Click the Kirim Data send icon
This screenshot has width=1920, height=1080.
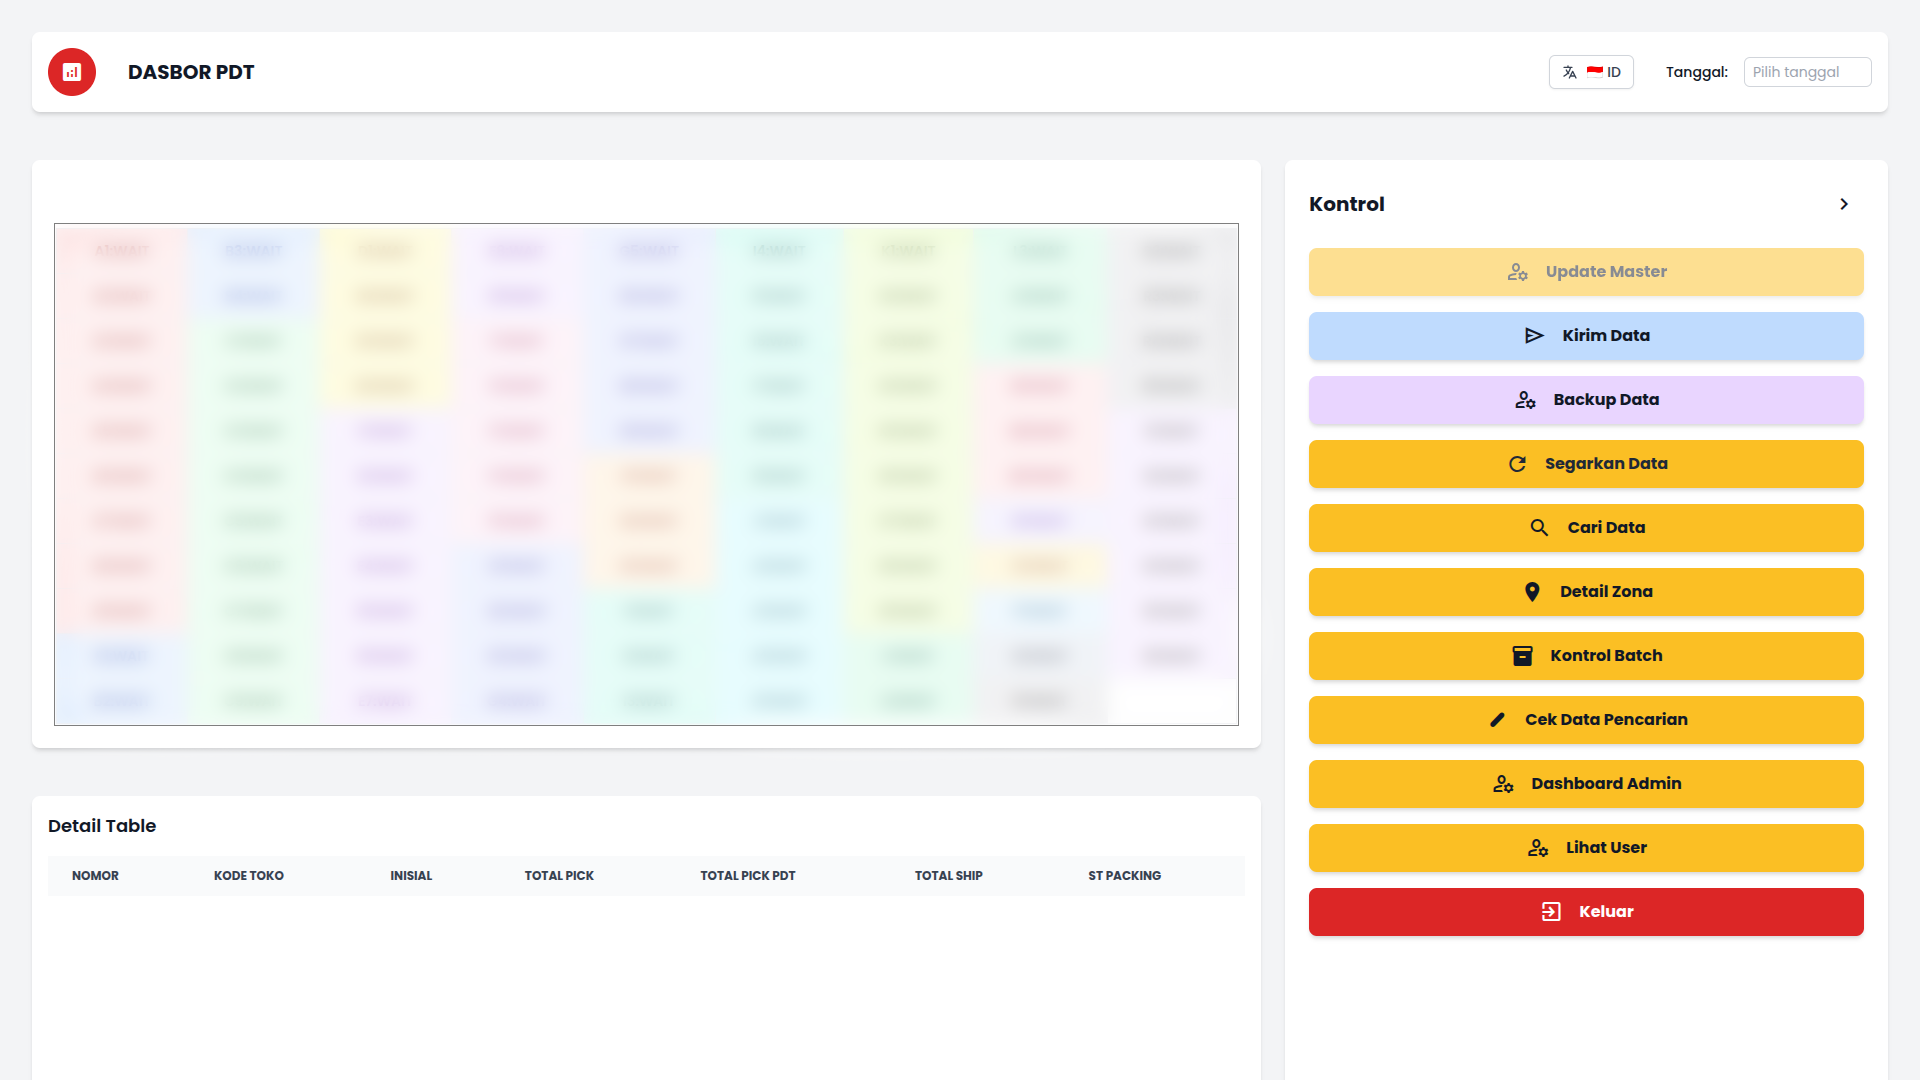pyautogui.click(x=1534, y=336)
